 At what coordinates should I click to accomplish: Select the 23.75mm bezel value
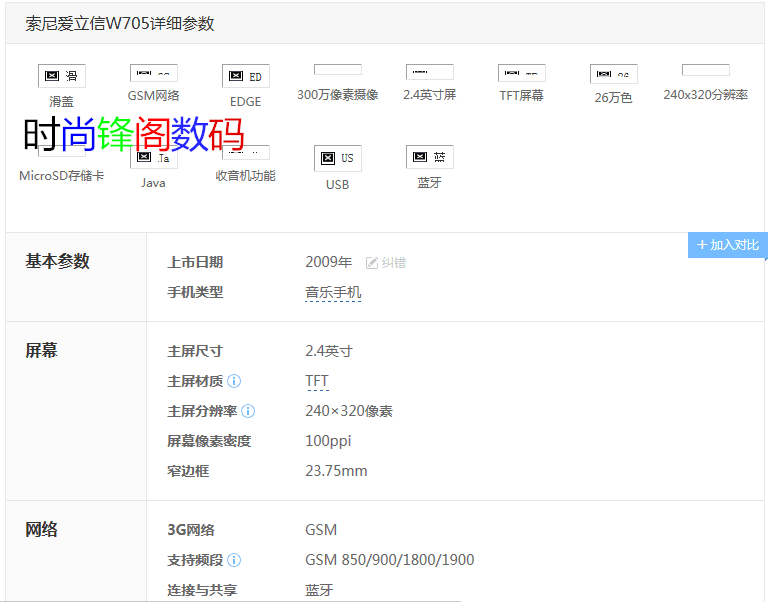(336, 471)
